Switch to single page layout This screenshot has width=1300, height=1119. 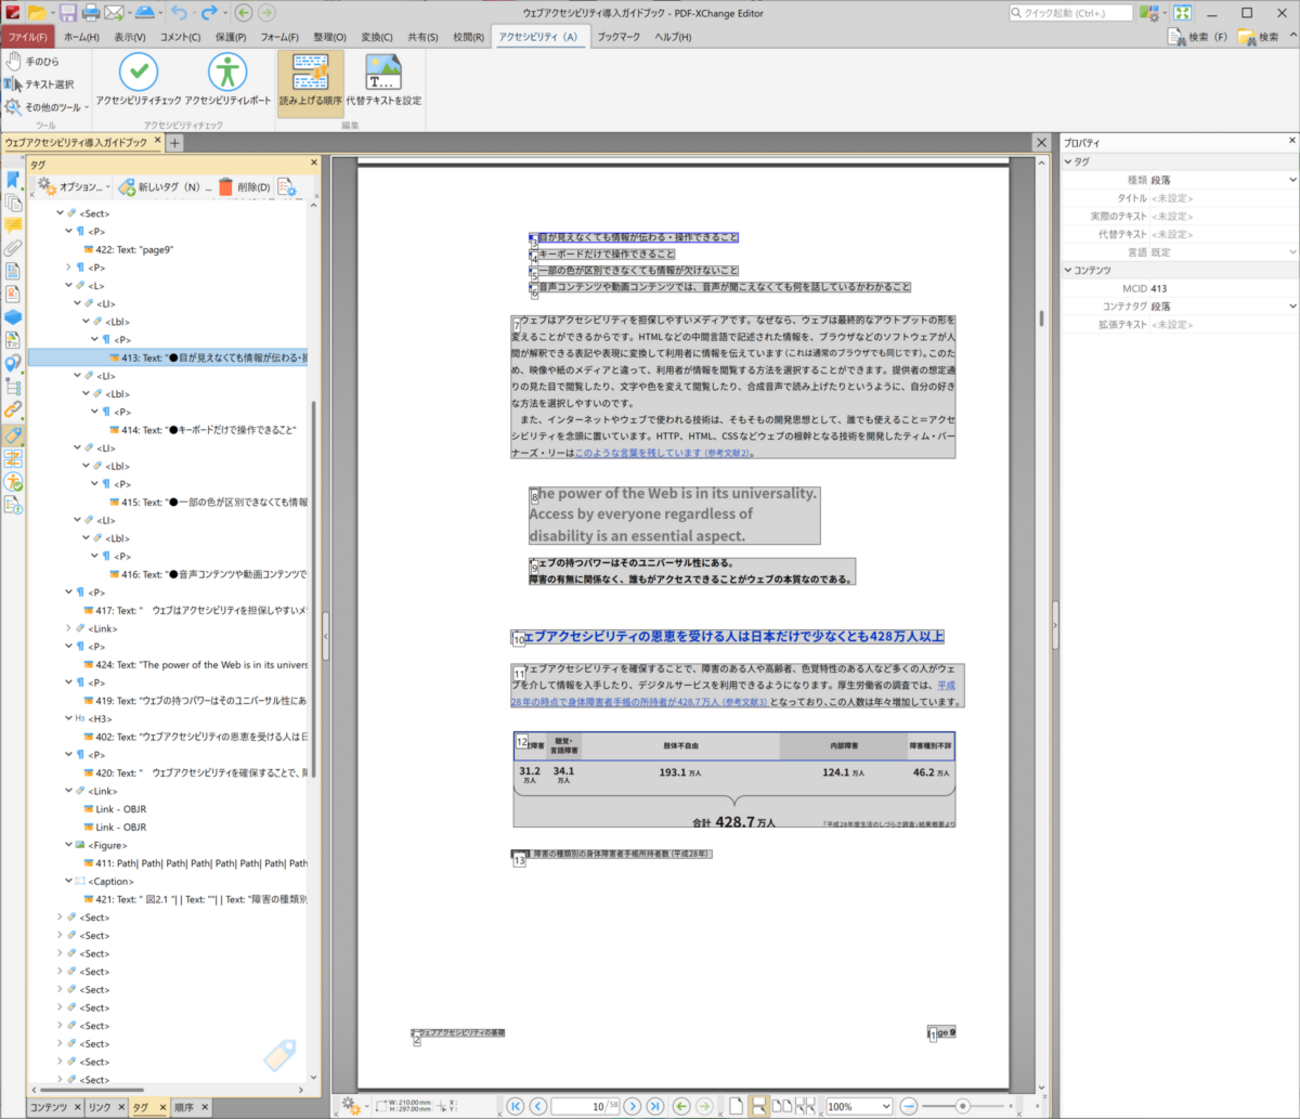tap(736, 1106)
